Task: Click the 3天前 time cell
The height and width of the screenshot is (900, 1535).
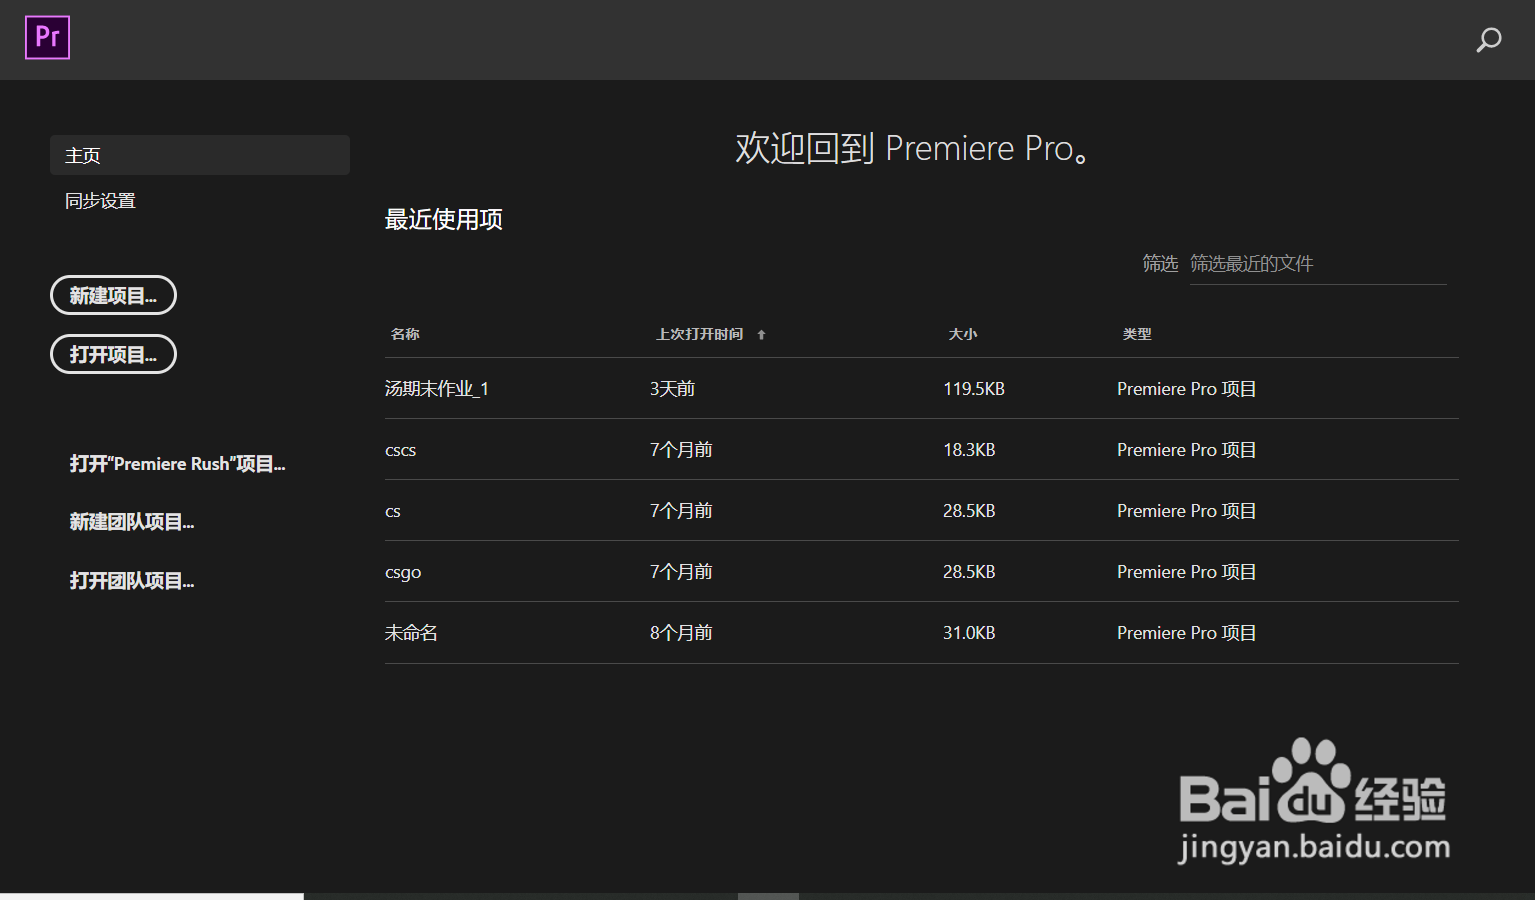Action: tap(672, 389)
